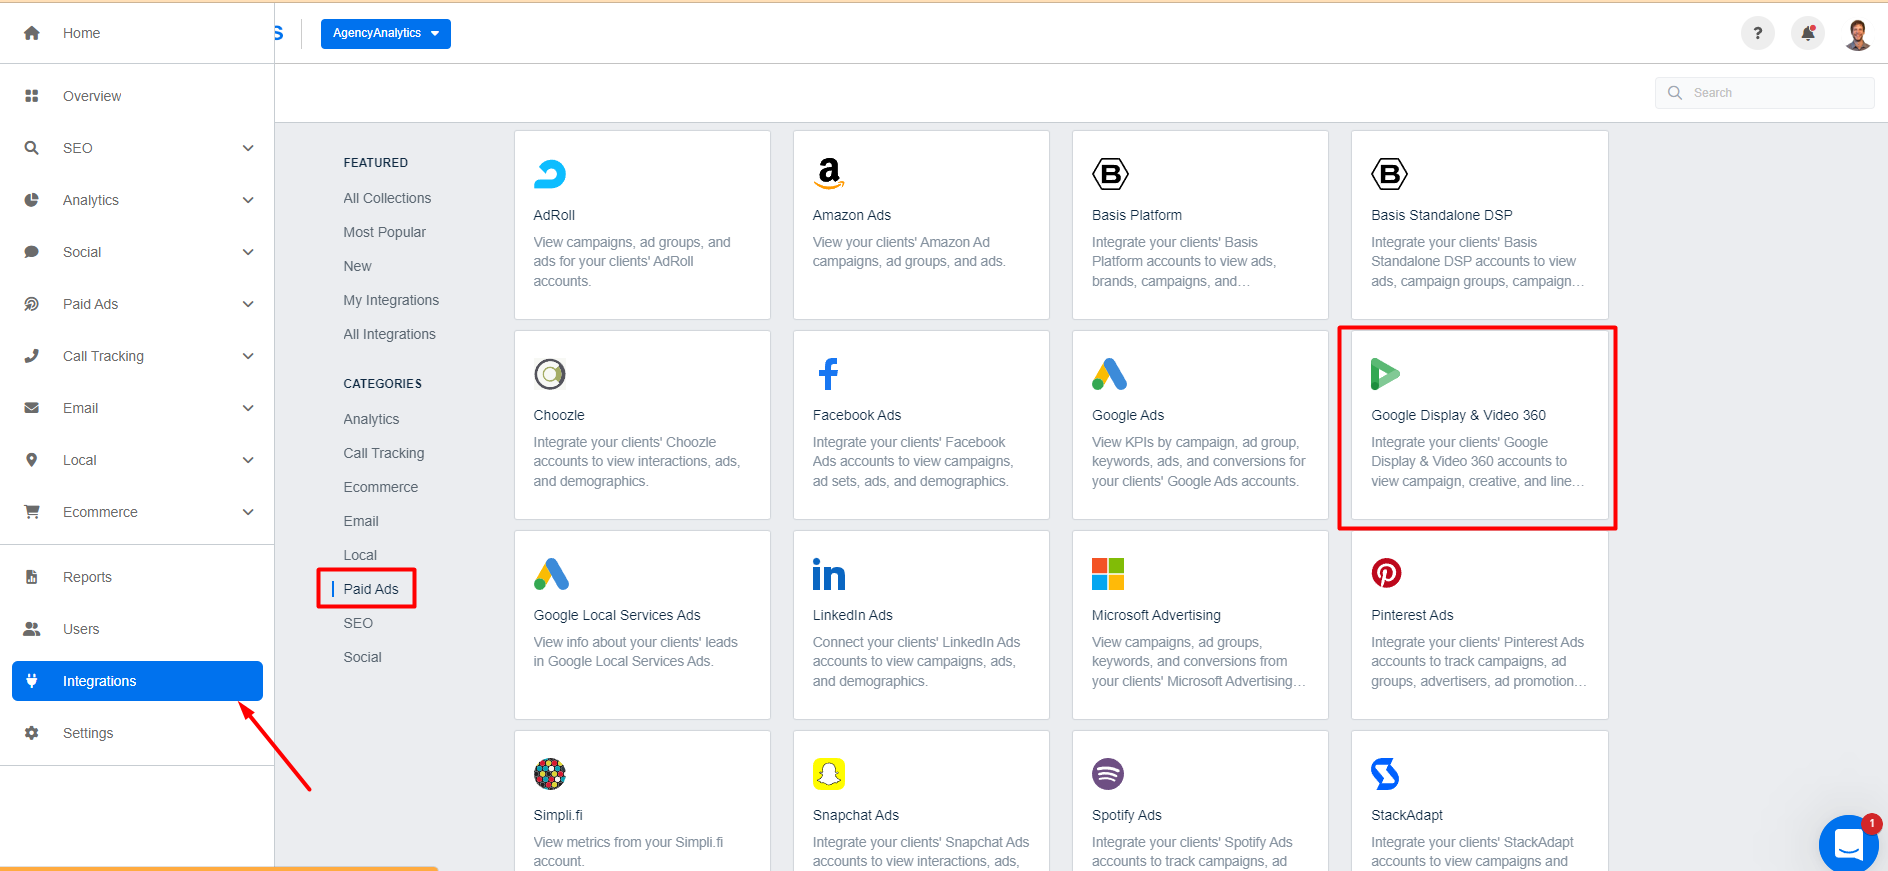Open the Basis Platform card title
This screenshot has width=1888, height=871.
click(x=1137, y=215)
